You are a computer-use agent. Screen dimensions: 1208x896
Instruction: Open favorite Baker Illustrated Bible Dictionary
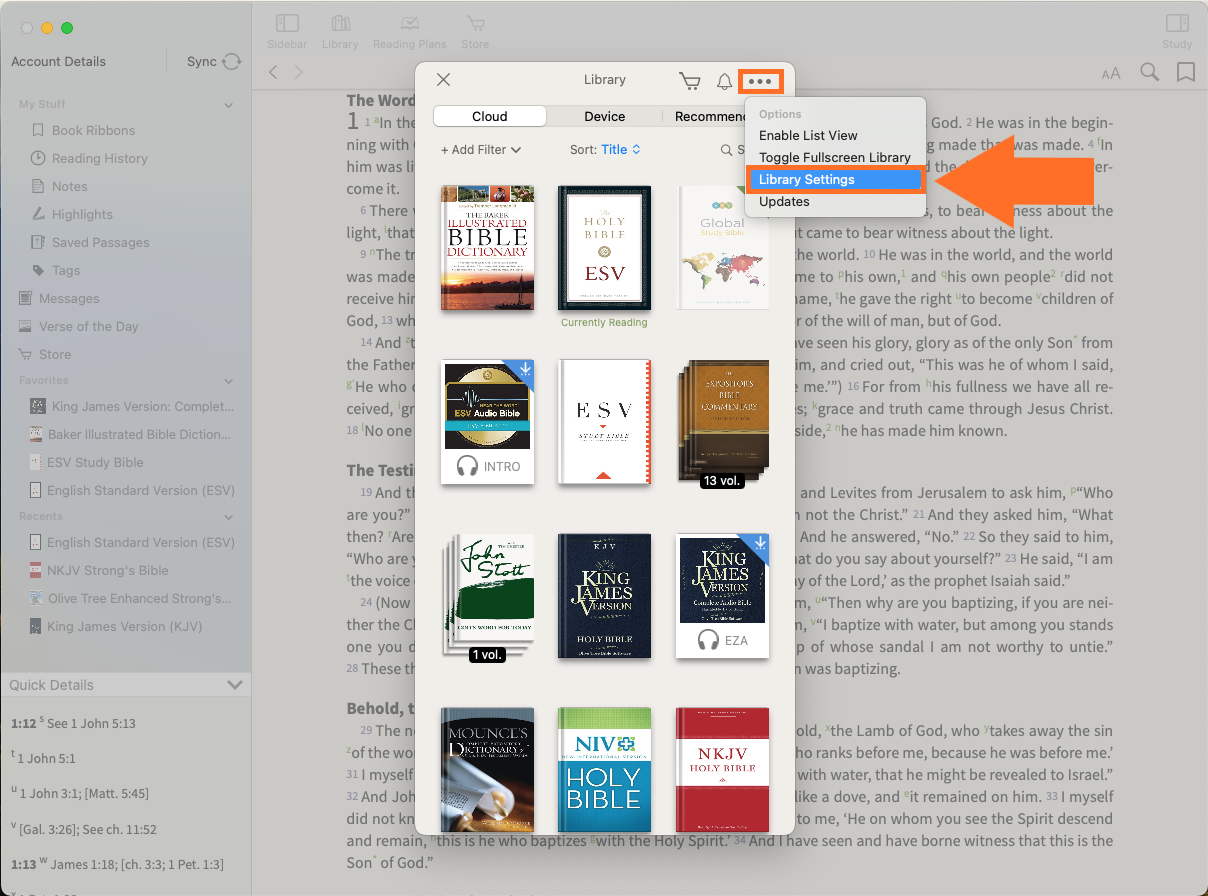coord(131,434)
